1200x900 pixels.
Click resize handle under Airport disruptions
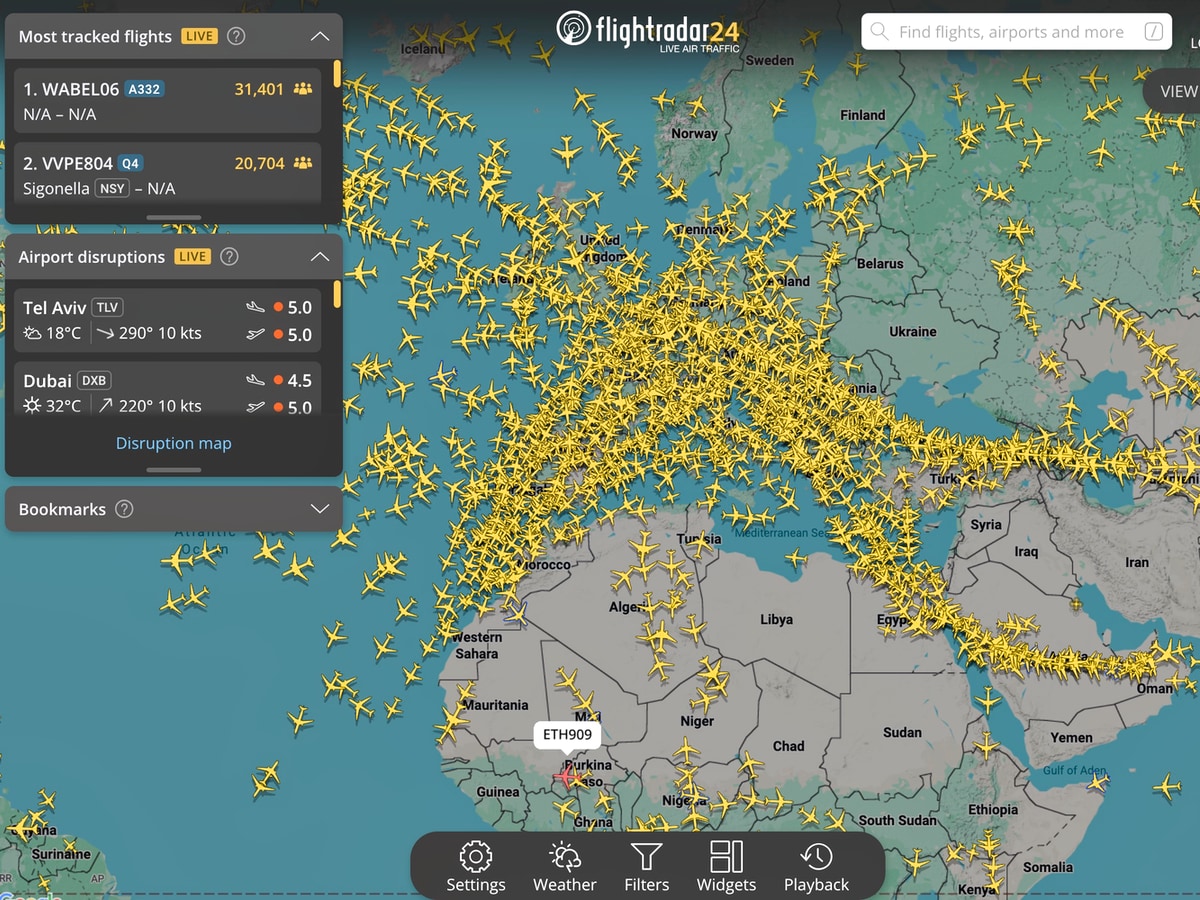tap(174, 470)
